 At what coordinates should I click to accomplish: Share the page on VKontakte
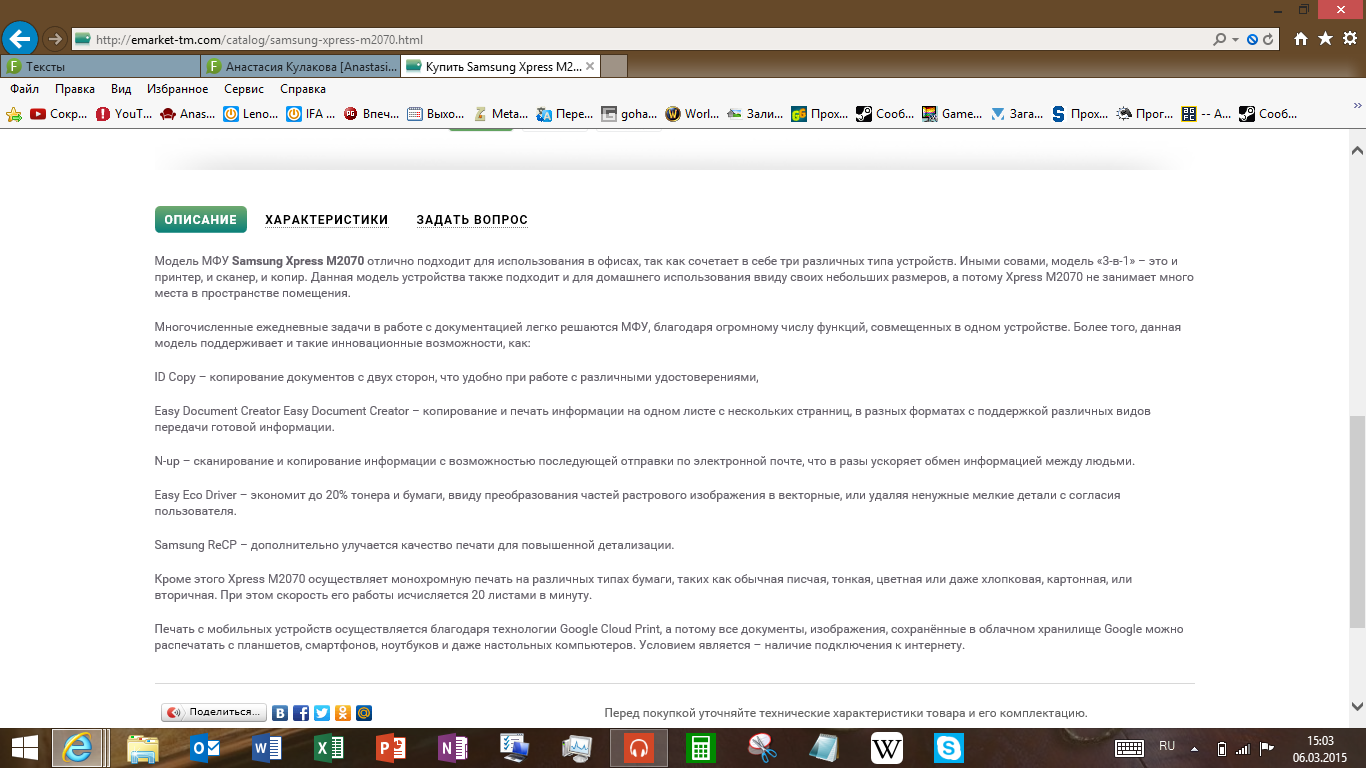click(281, 713)
